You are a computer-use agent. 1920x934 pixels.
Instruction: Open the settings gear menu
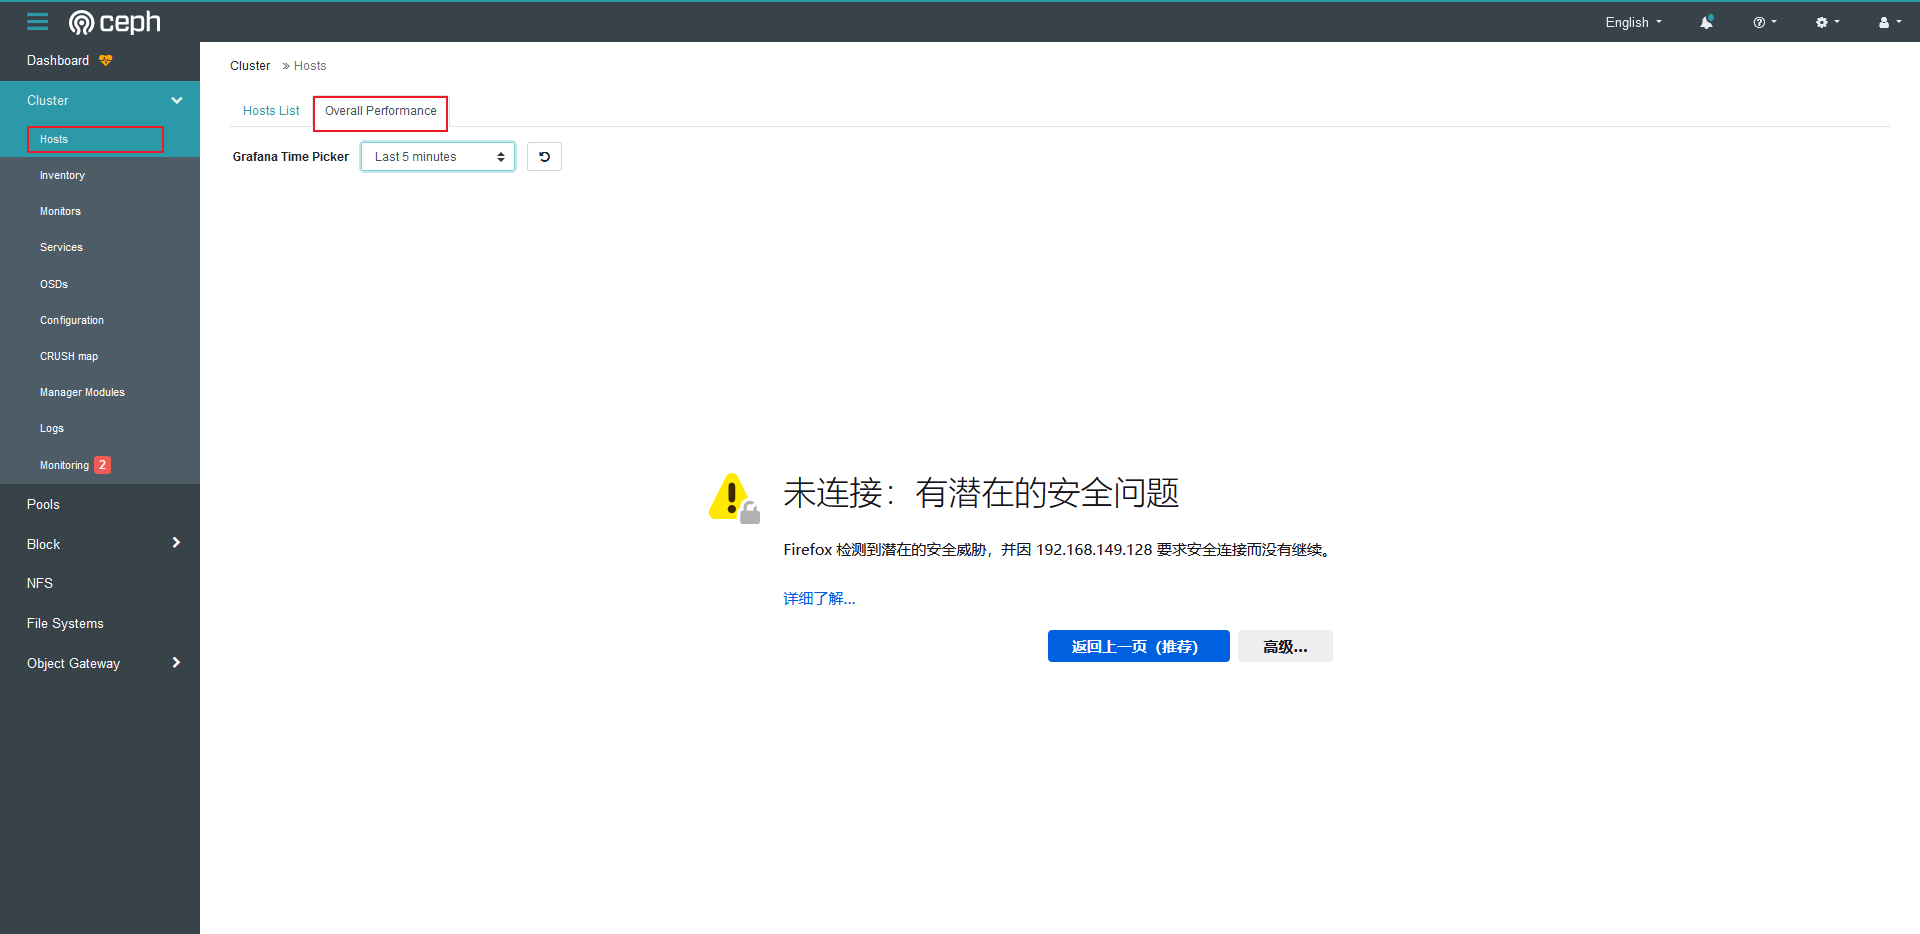click(x=1827, y=22)
